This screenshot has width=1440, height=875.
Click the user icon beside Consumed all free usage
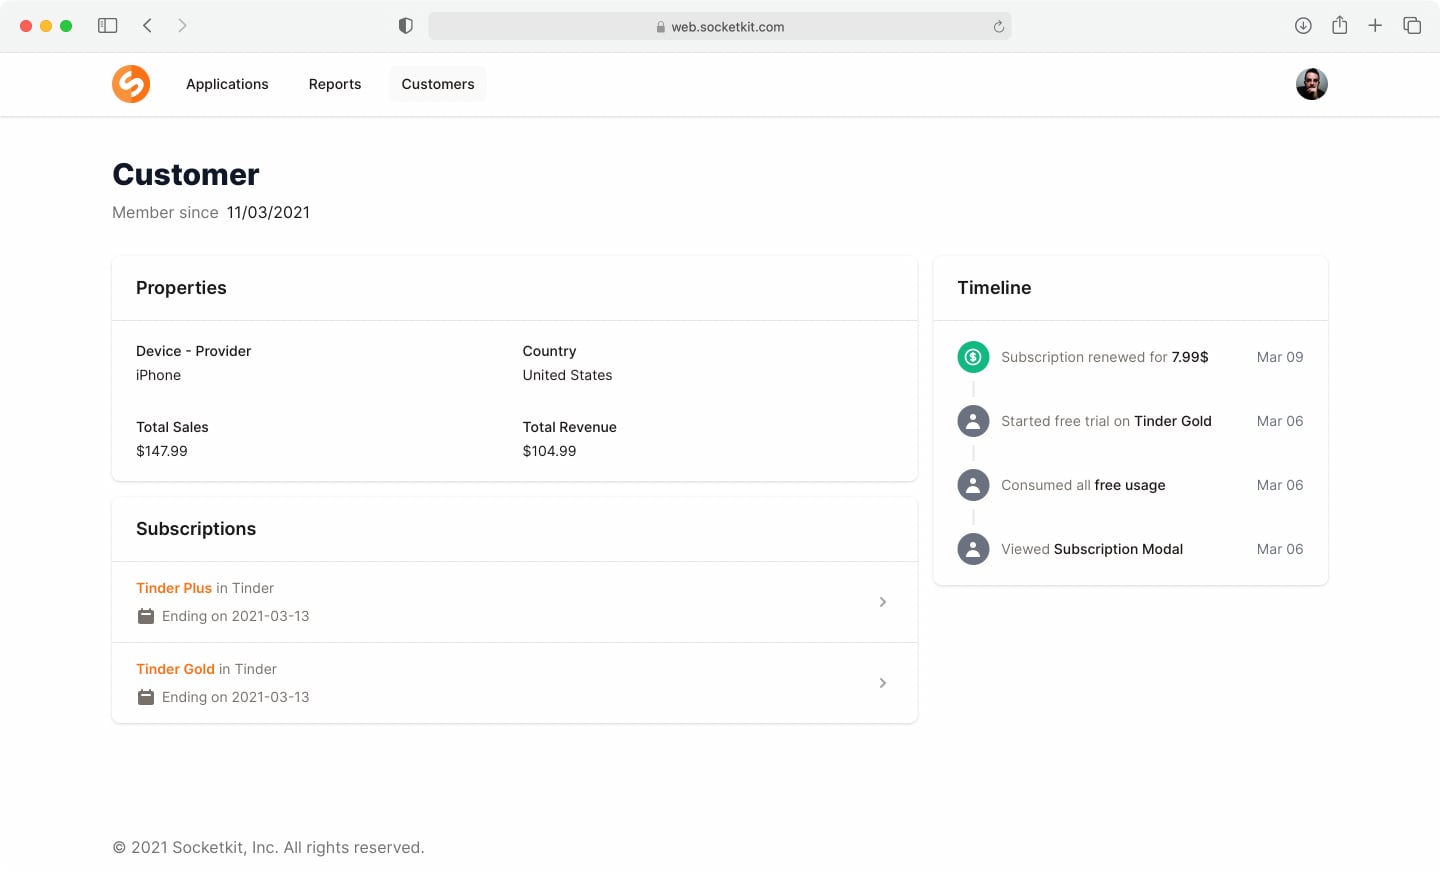(x=972, y=485)
